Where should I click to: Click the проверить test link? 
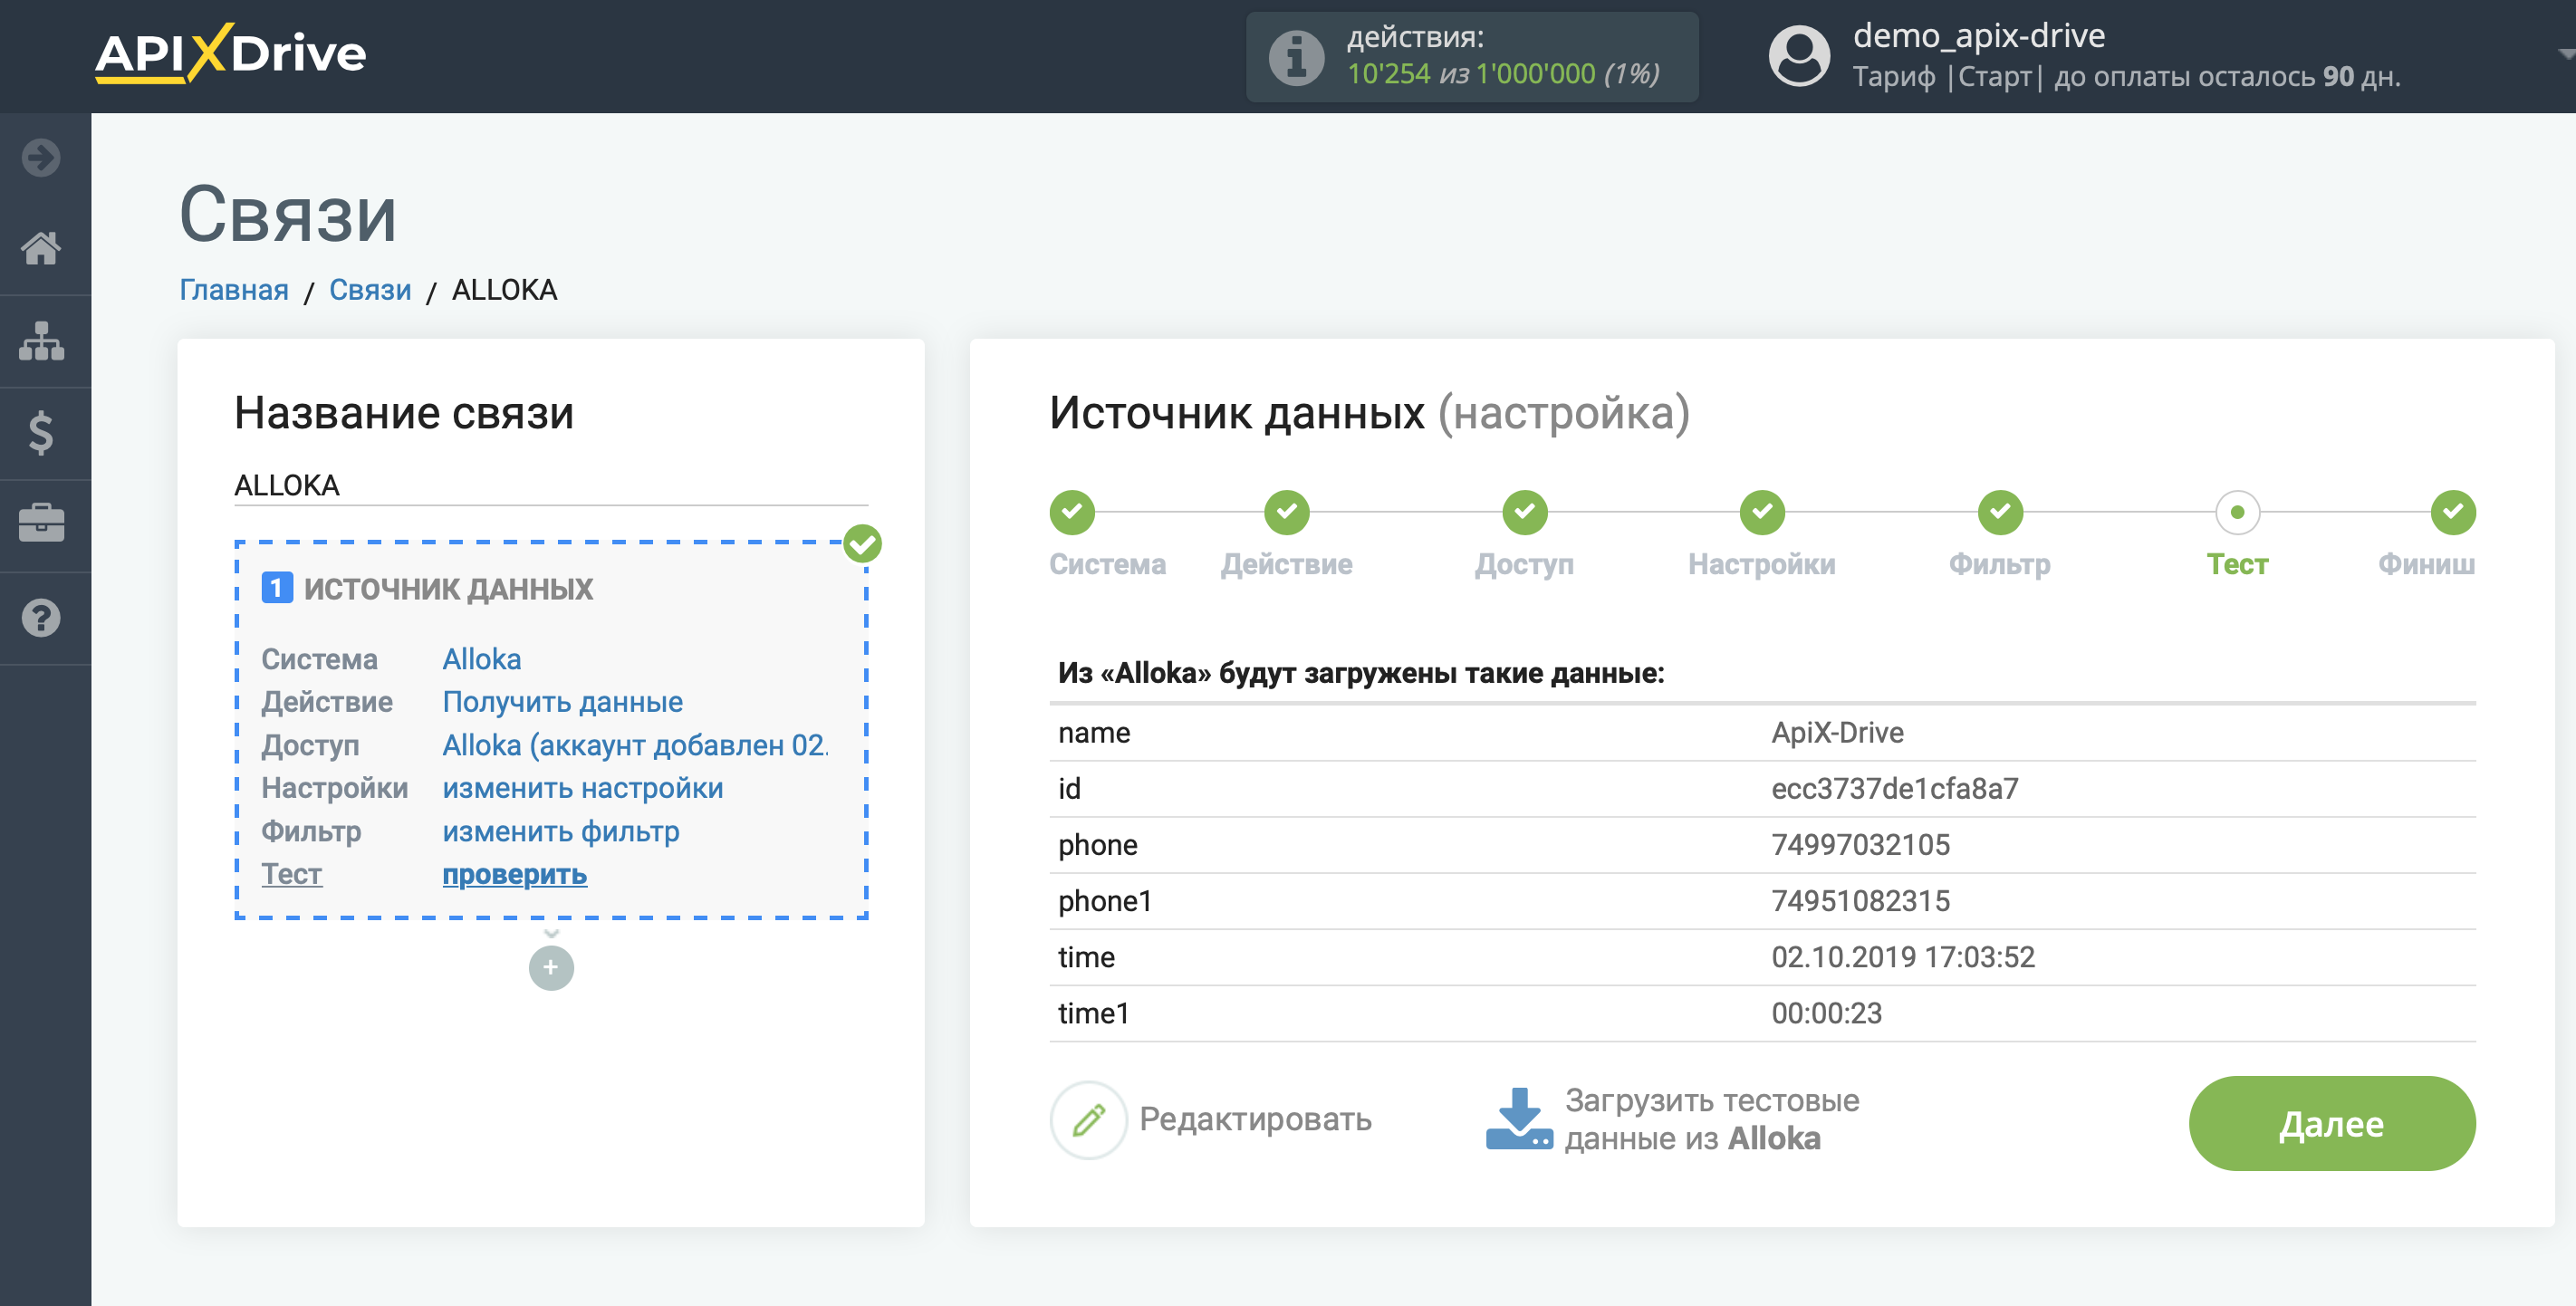[514, 874]
